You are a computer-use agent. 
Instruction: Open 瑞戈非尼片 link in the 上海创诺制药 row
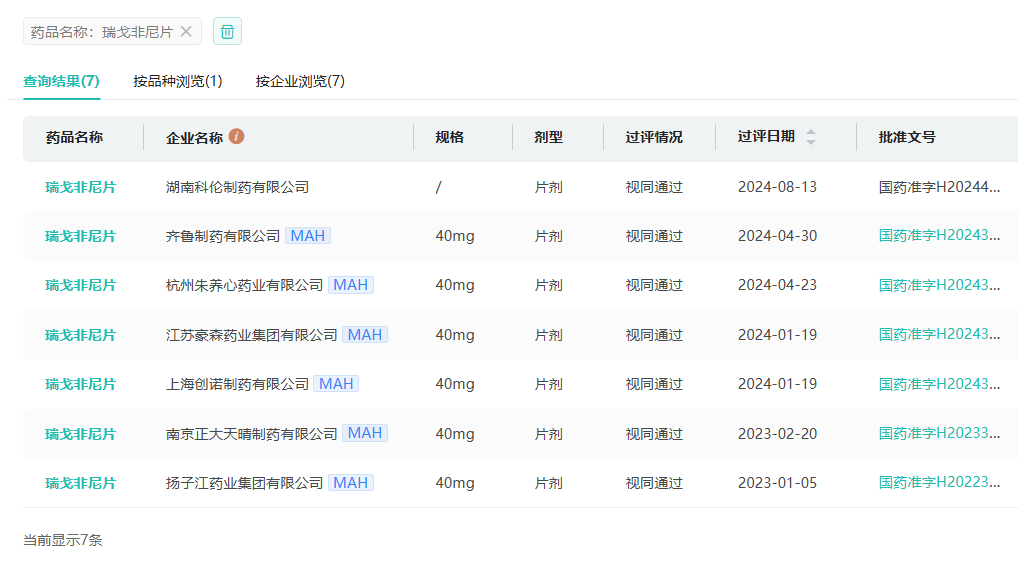tap(81, 384)
